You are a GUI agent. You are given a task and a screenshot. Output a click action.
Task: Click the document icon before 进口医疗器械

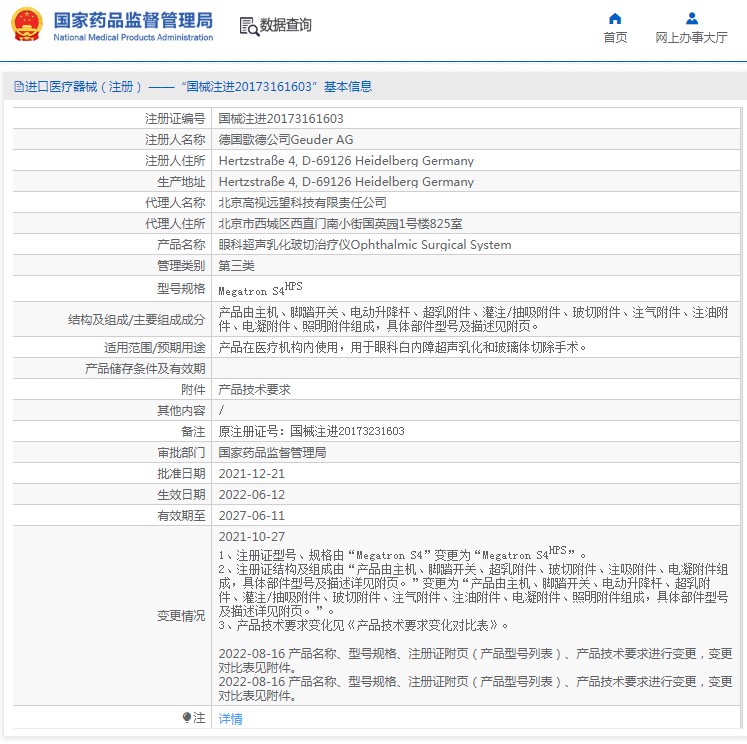[19, 87]
